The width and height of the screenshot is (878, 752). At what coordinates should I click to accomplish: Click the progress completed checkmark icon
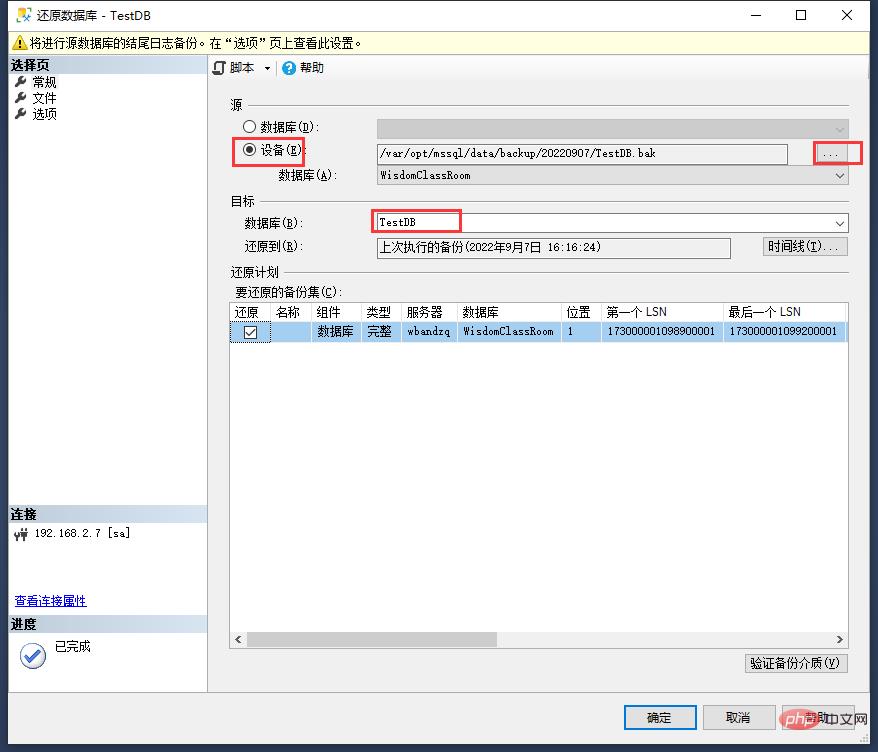33,655
